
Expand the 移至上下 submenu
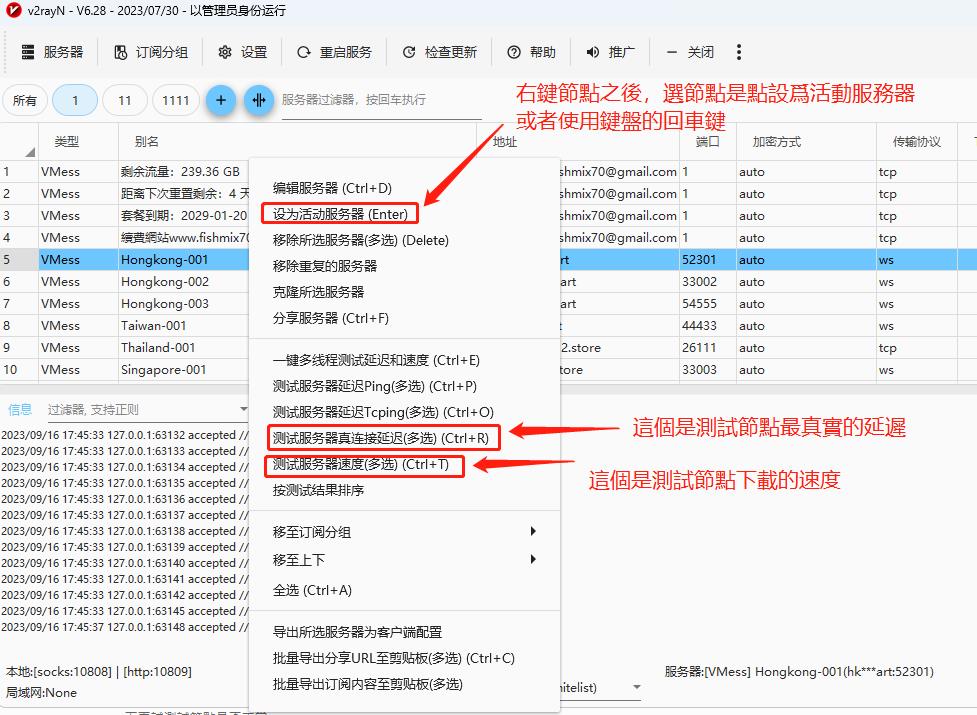tap(533, 559)
